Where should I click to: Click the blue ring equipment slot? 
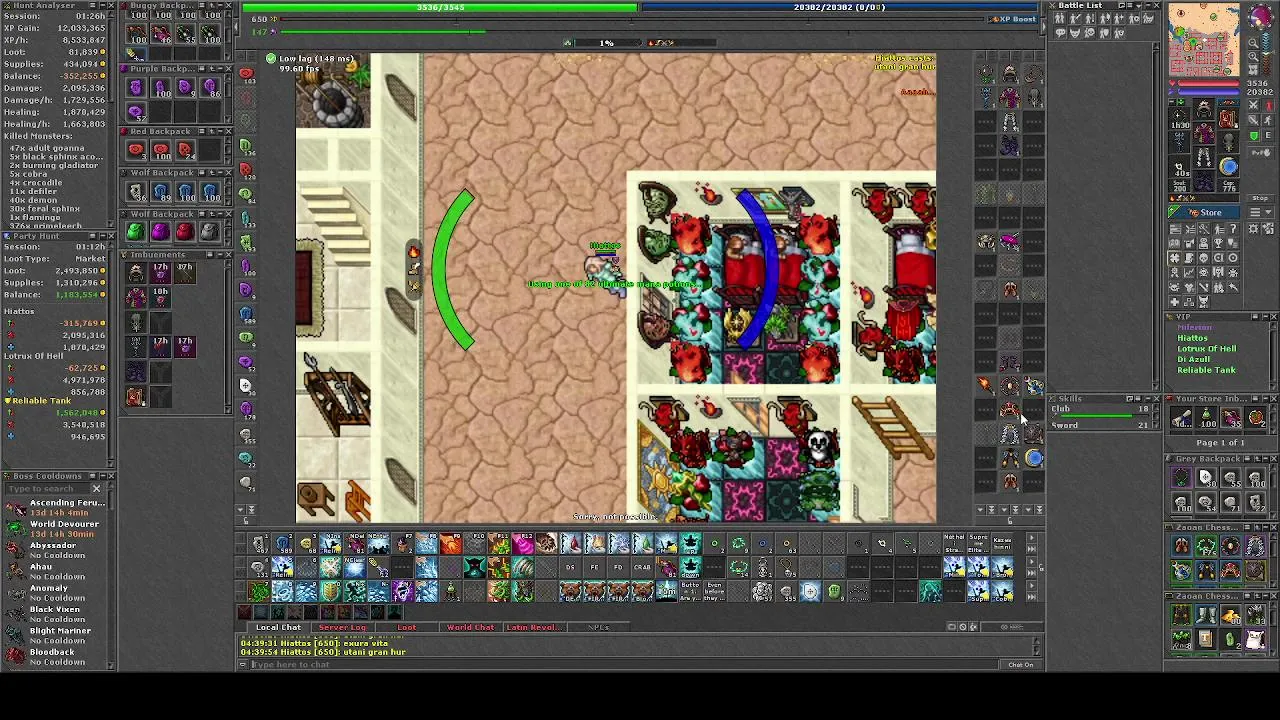pos(1229,167)
